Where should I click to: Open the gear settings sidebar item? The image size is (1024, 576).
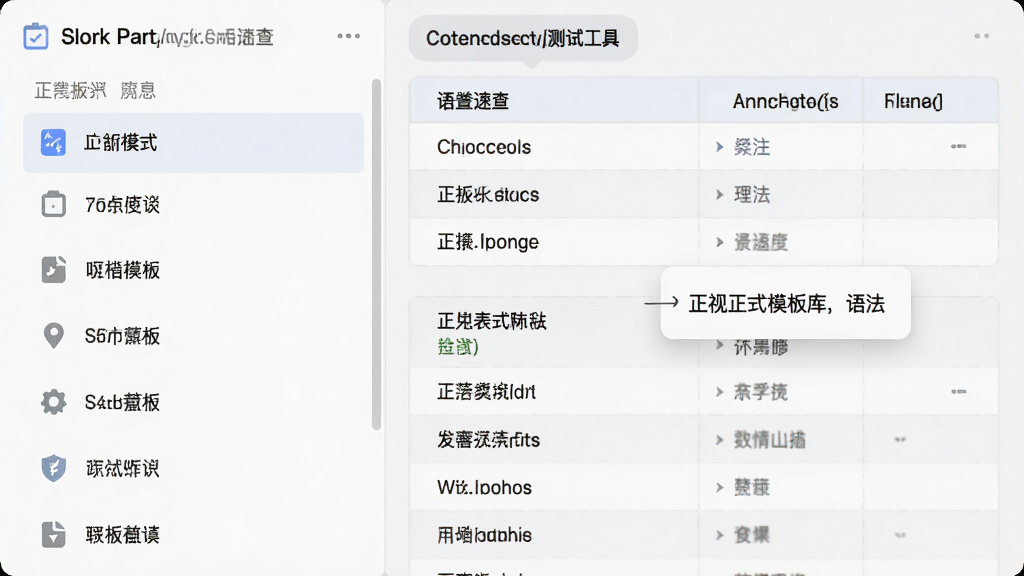click(54, 402)
